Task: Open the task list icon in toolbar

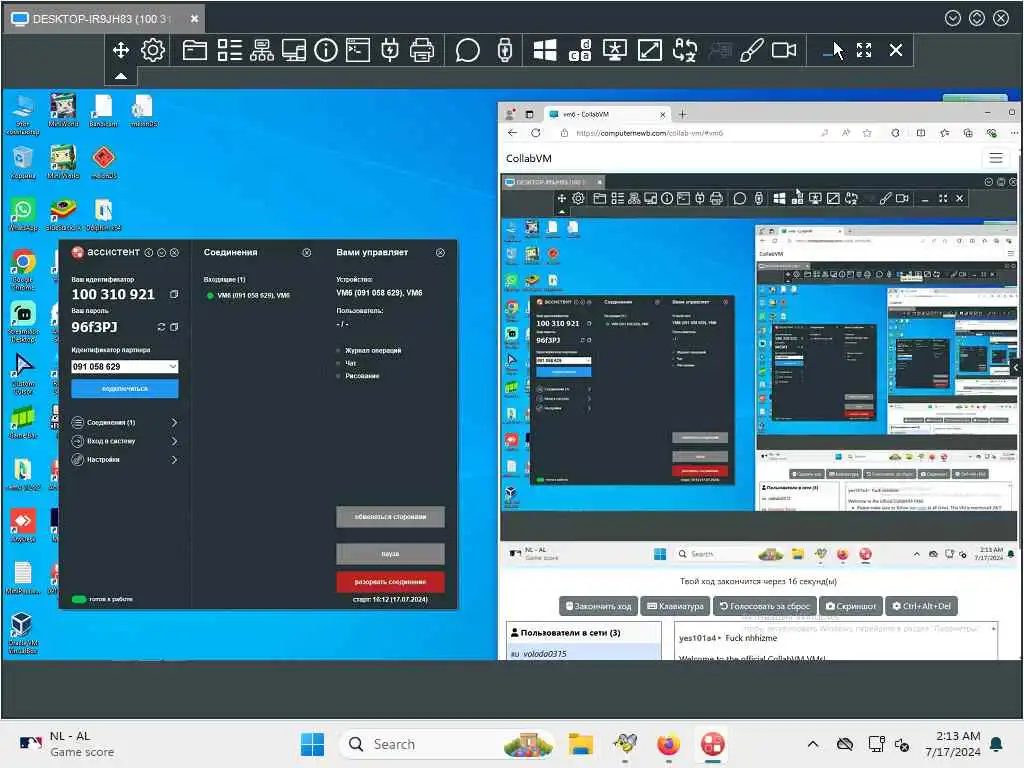Action: pos(229,50)
